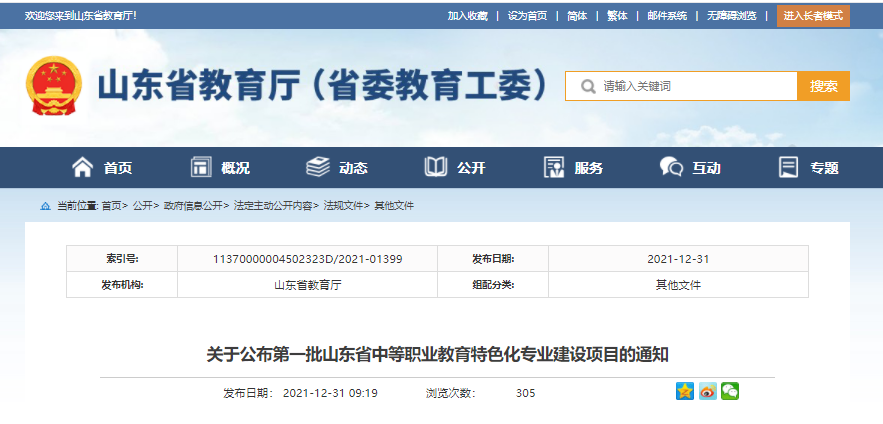The width and height of the screenshot is (883, 424).
Task: Click index number 11370000004502323D/2021-01399
Action: 307,259
